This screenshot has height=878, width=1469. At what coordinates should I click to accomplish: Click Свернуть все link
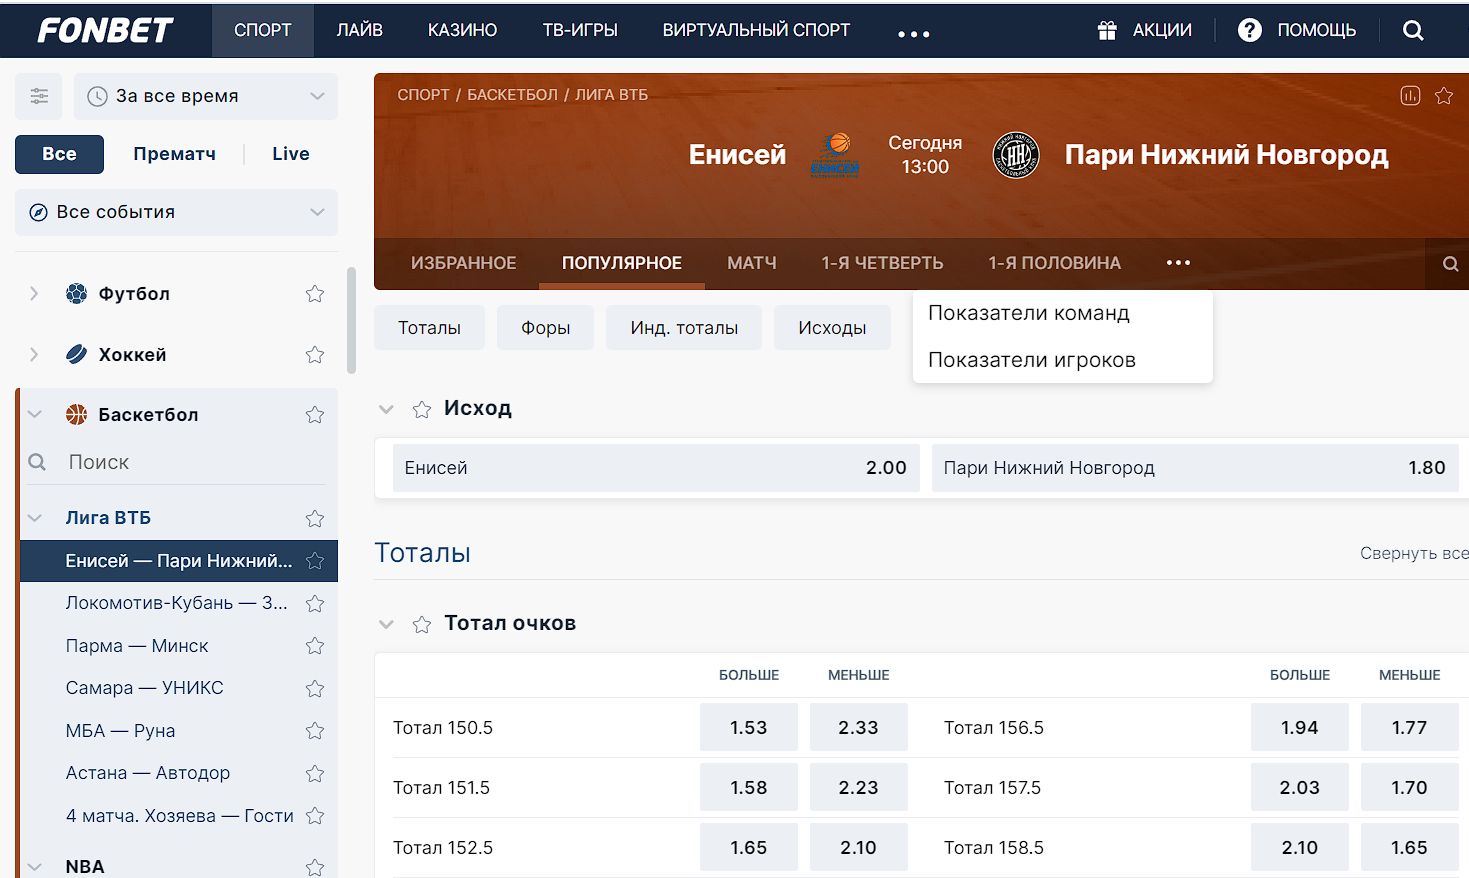pyautogui.click(x=1414, y=553)
